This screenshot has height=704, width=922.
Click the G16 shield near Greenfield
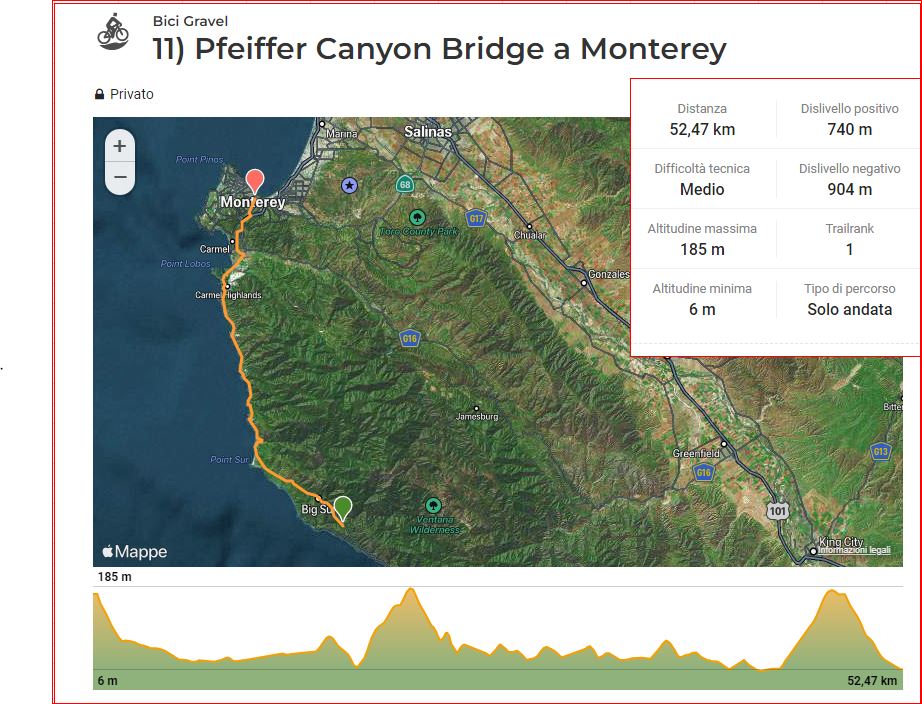pos(703,472)
